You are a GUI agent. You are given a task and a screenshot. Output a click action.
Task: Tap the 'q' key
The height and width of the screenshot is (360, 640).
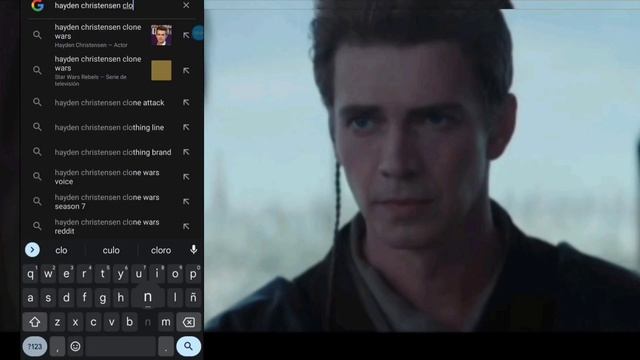click(30, 274)
